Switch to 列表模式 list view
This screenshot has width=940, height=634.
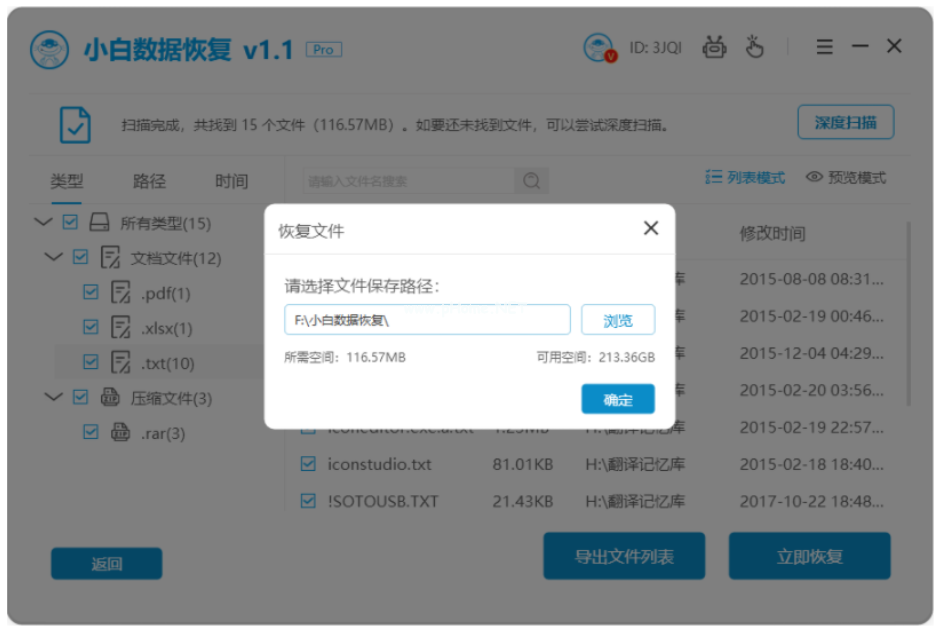pyautogui.click(x=745, y=178)
